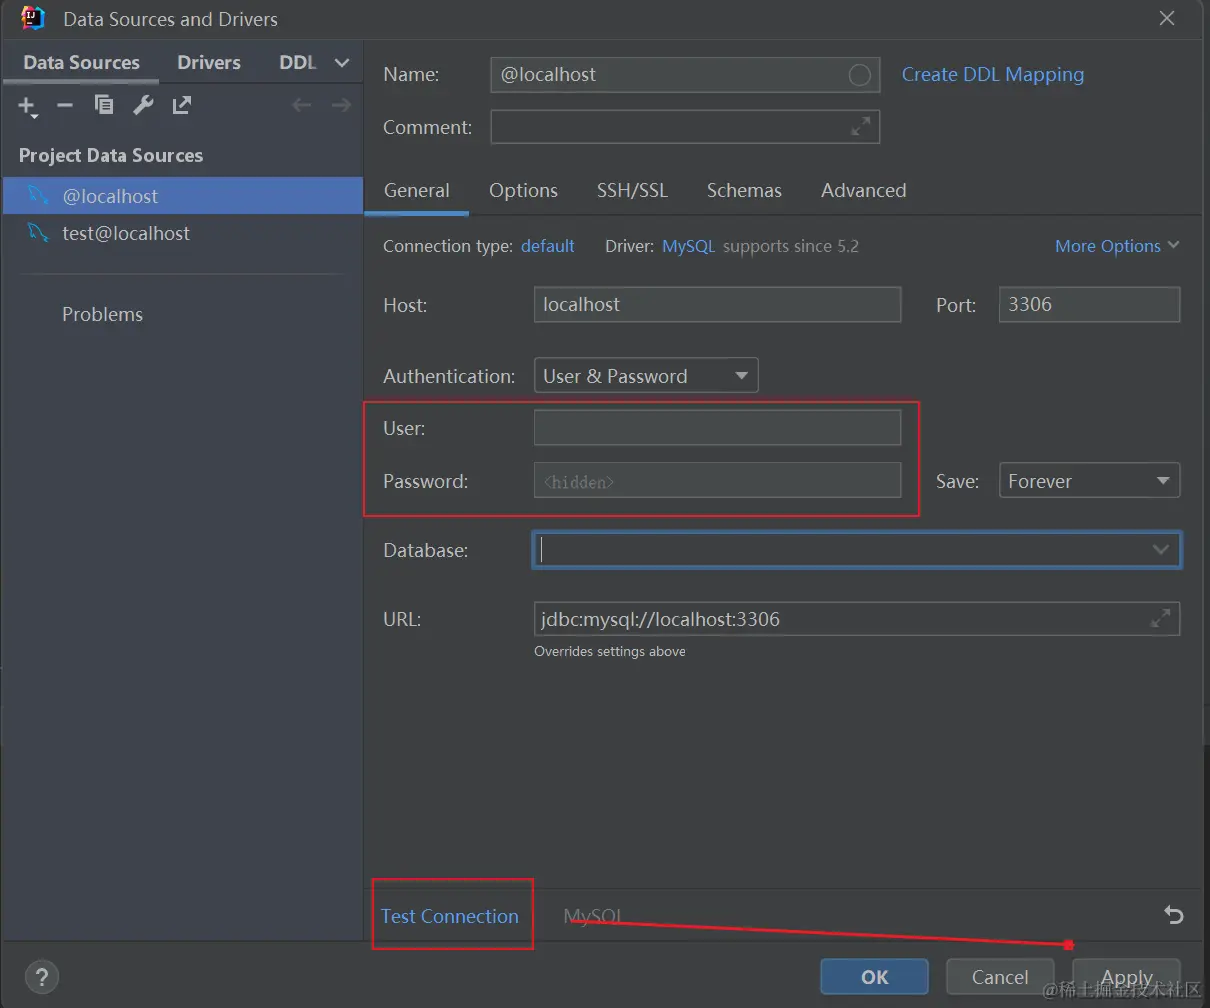Click the make global export icon

[182, 105]
